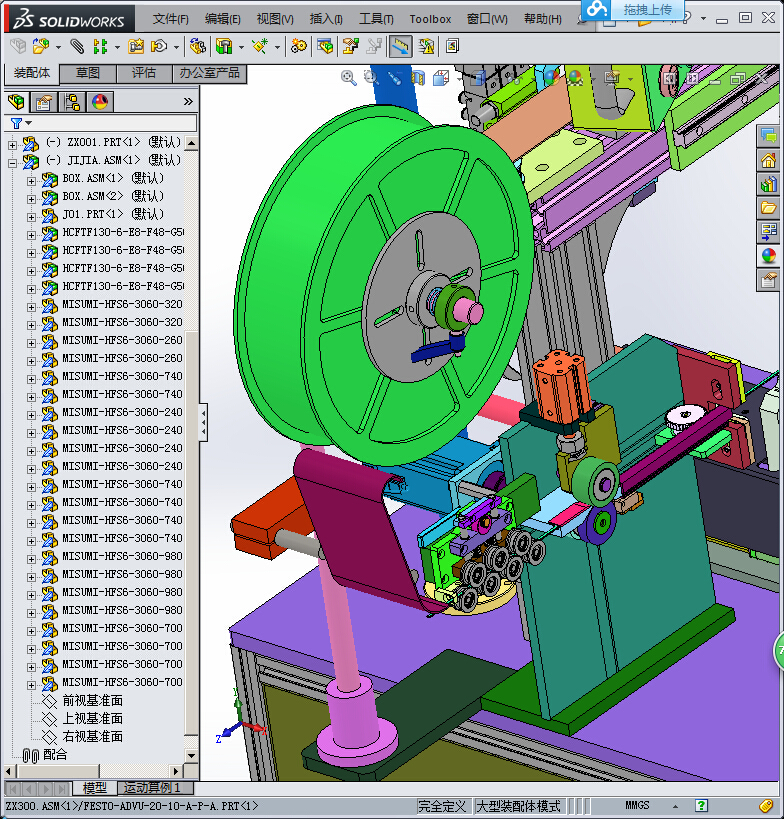784x819 pixels.
Task: Open the 文件(F) menu
Action: [x=170, y=19]
